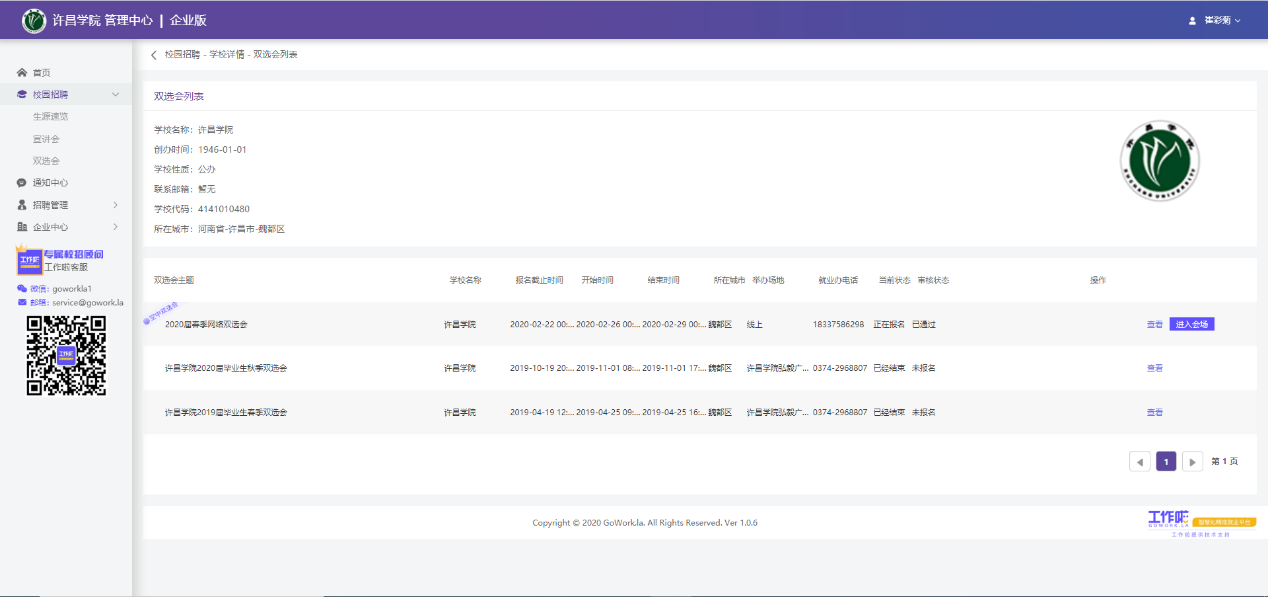Click 查看 for the 2019 spring fair
This screenshot has width=1268, height=597.
(1155, 412)
